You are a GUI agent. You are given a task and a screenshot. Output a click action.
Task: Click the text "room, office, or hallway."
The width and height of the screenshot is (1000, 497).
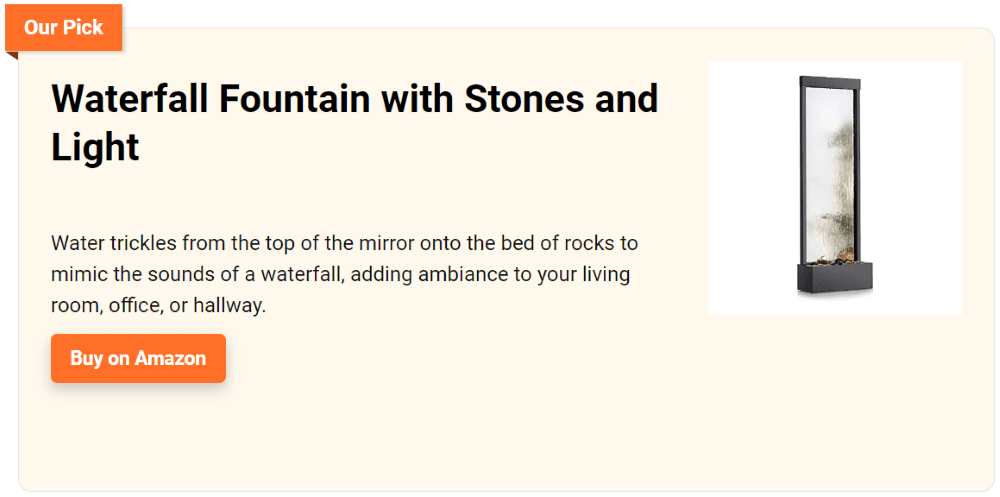click(158, 305)
